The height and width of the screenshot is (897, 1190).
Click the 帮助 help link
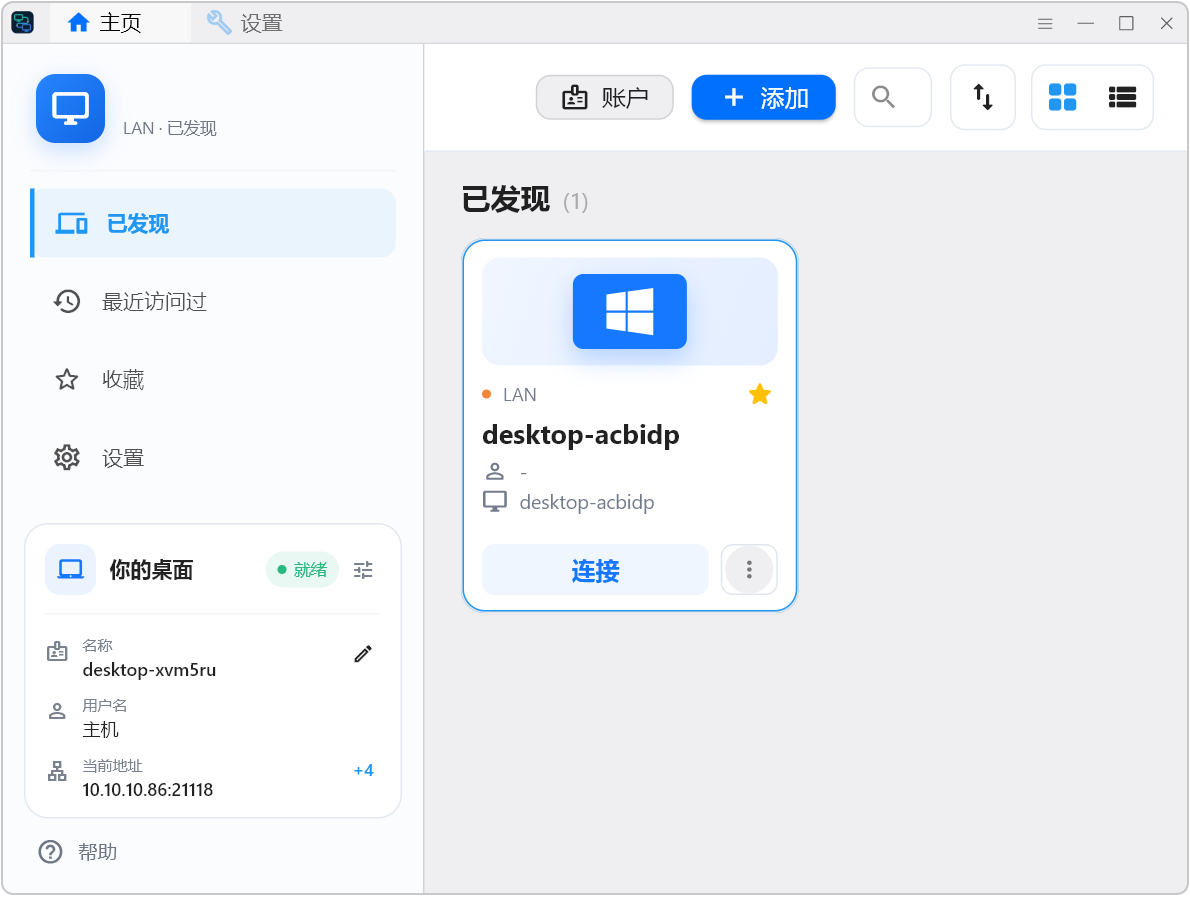click(x=98, y=851)
